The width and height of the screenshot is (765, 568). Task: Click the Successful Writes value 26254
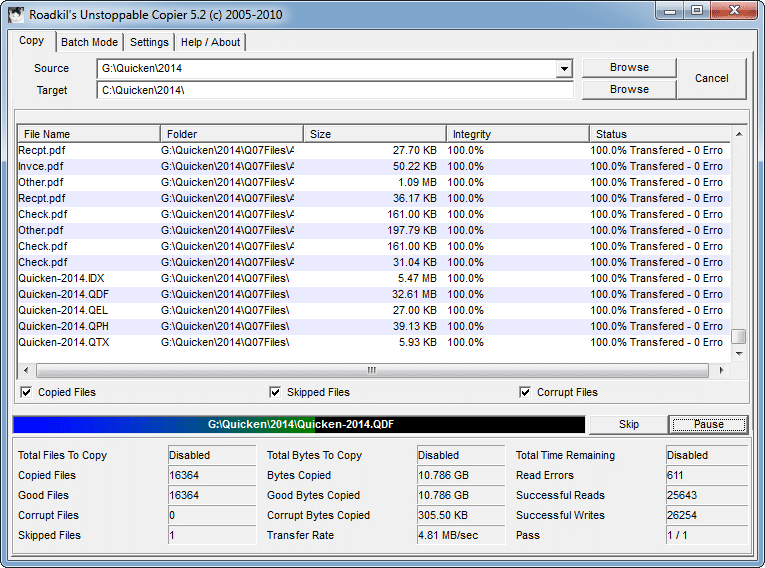pos(706,515)
